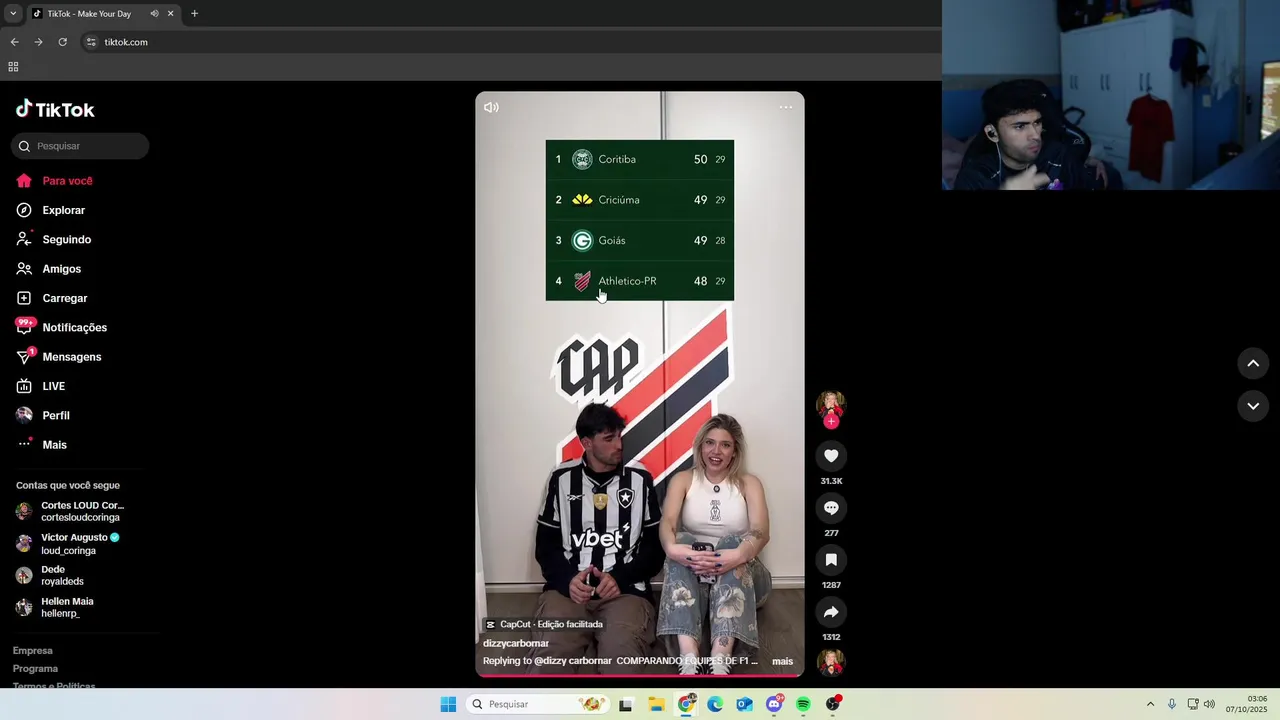
Task: Open File Explorer from the taskbar
Action: click(x=656, y=704)
